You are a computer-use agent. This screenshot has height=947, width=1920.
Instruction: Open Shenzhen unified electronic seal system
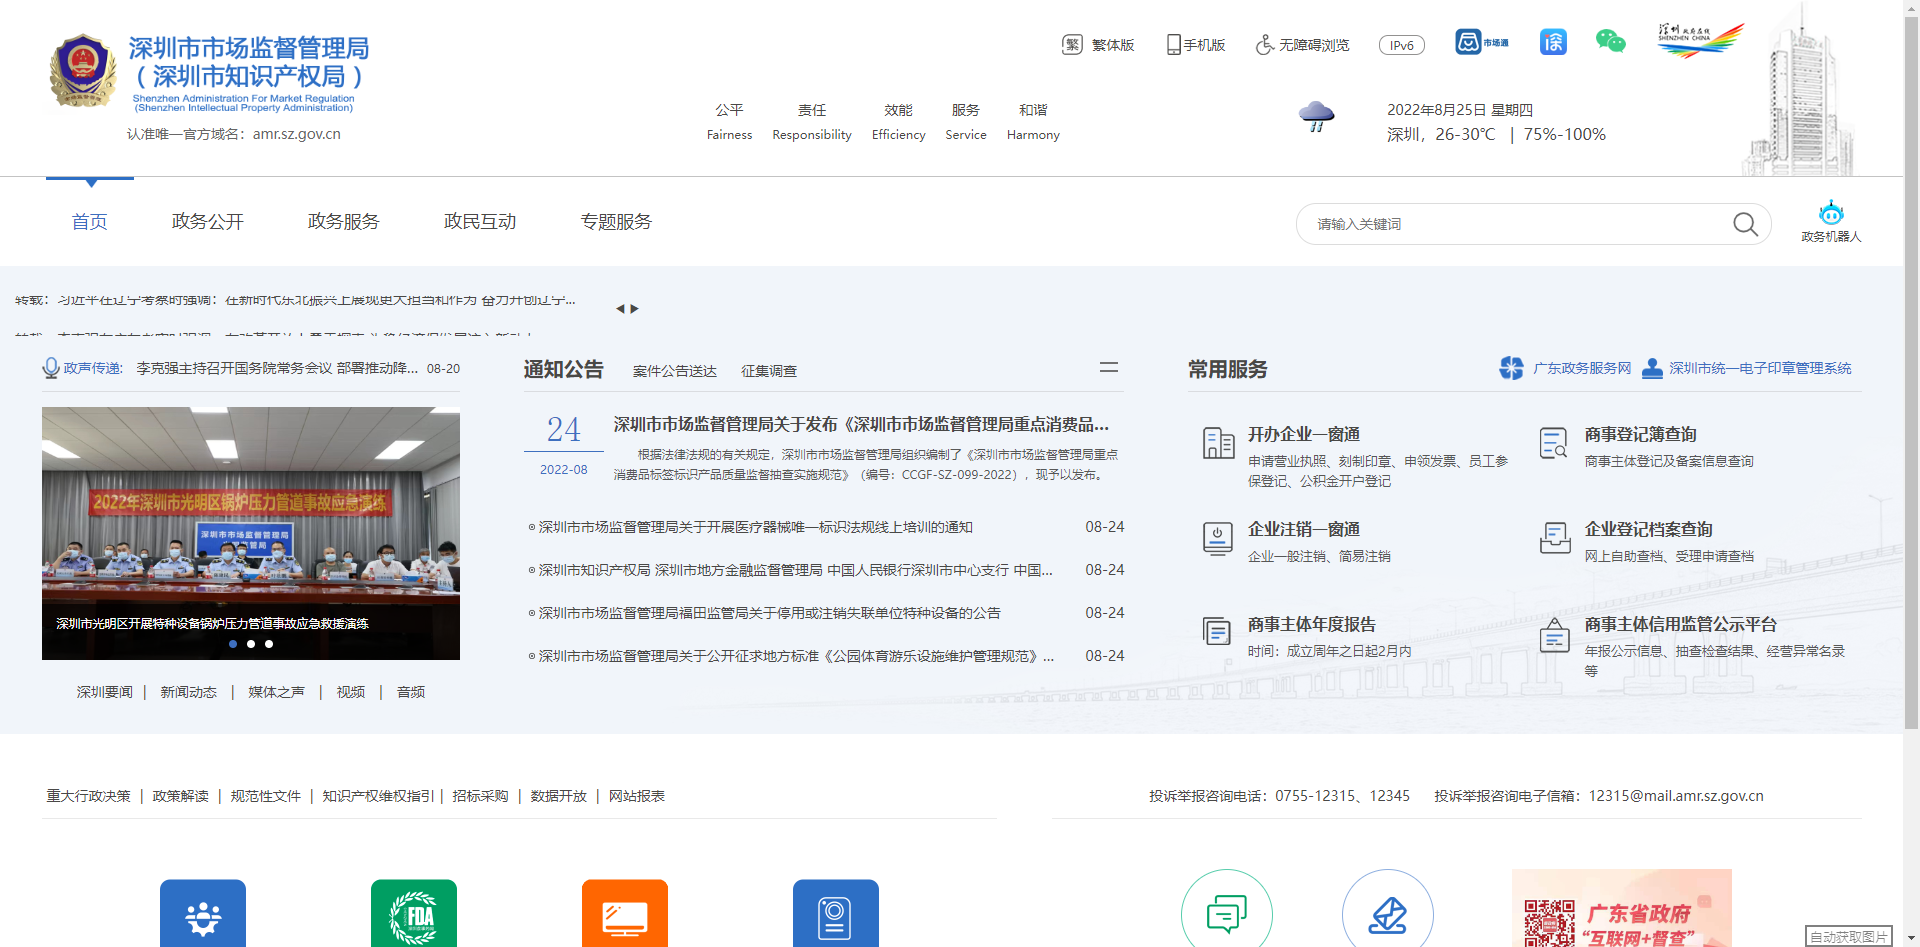[1747, 368]
